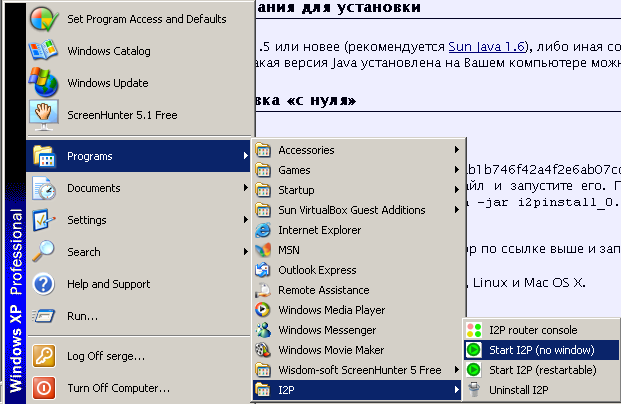Click the Set Program Access and Defaults icon
The image size is (621, 404).
point(44,19)
